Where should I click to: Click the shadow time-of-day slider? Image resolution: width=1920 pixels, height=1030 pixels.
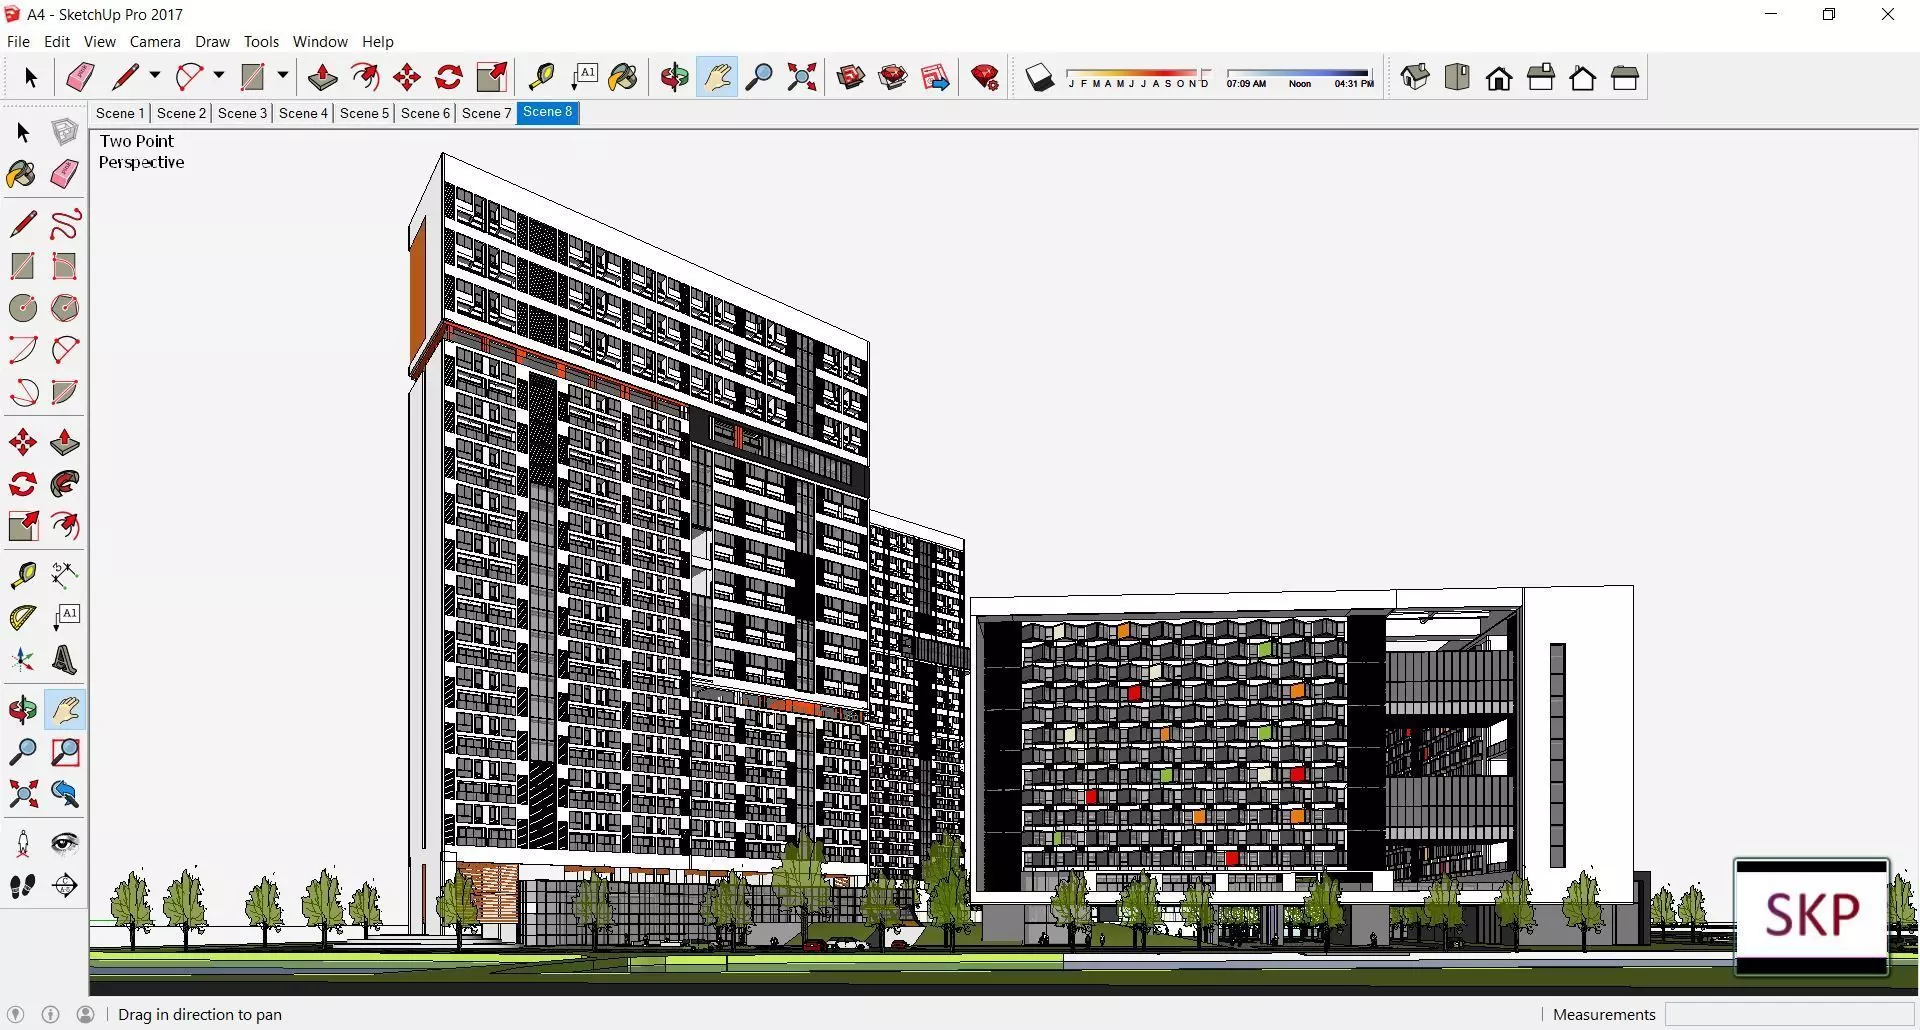coord(1300,78)
